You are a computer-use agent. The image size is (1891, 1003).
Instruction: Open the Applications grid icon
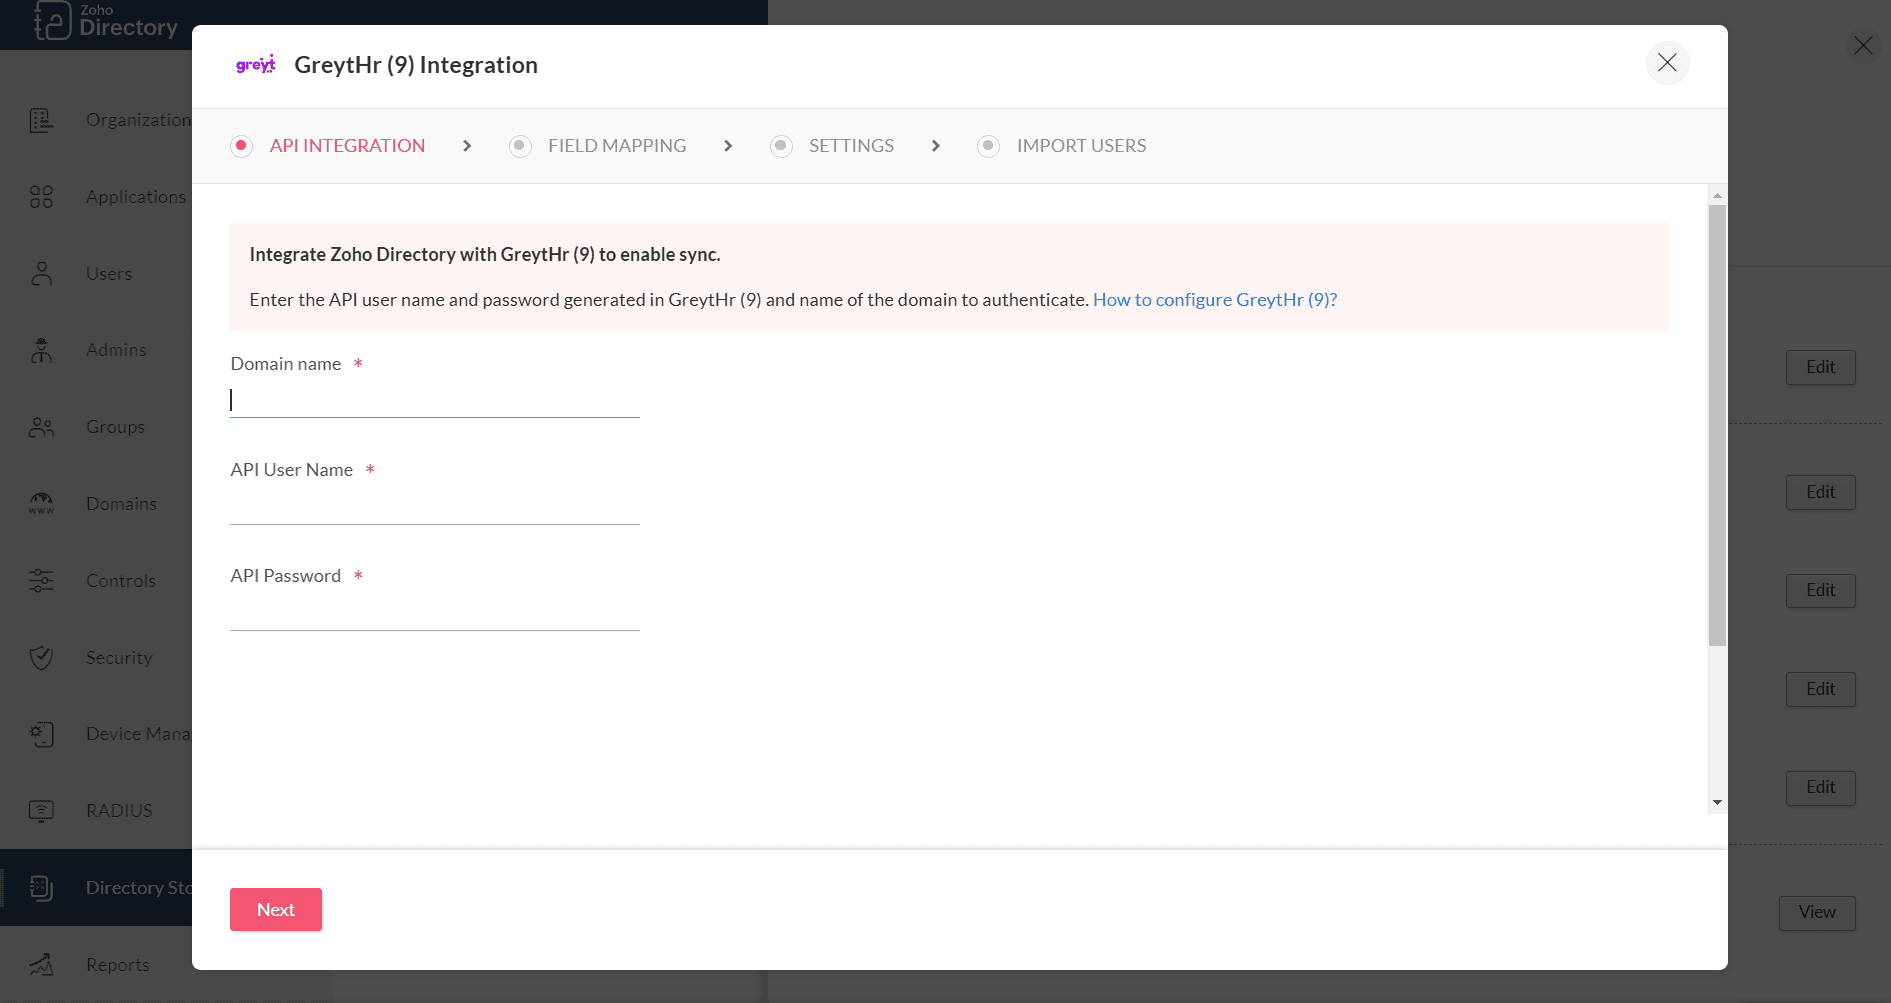[41, 197]
